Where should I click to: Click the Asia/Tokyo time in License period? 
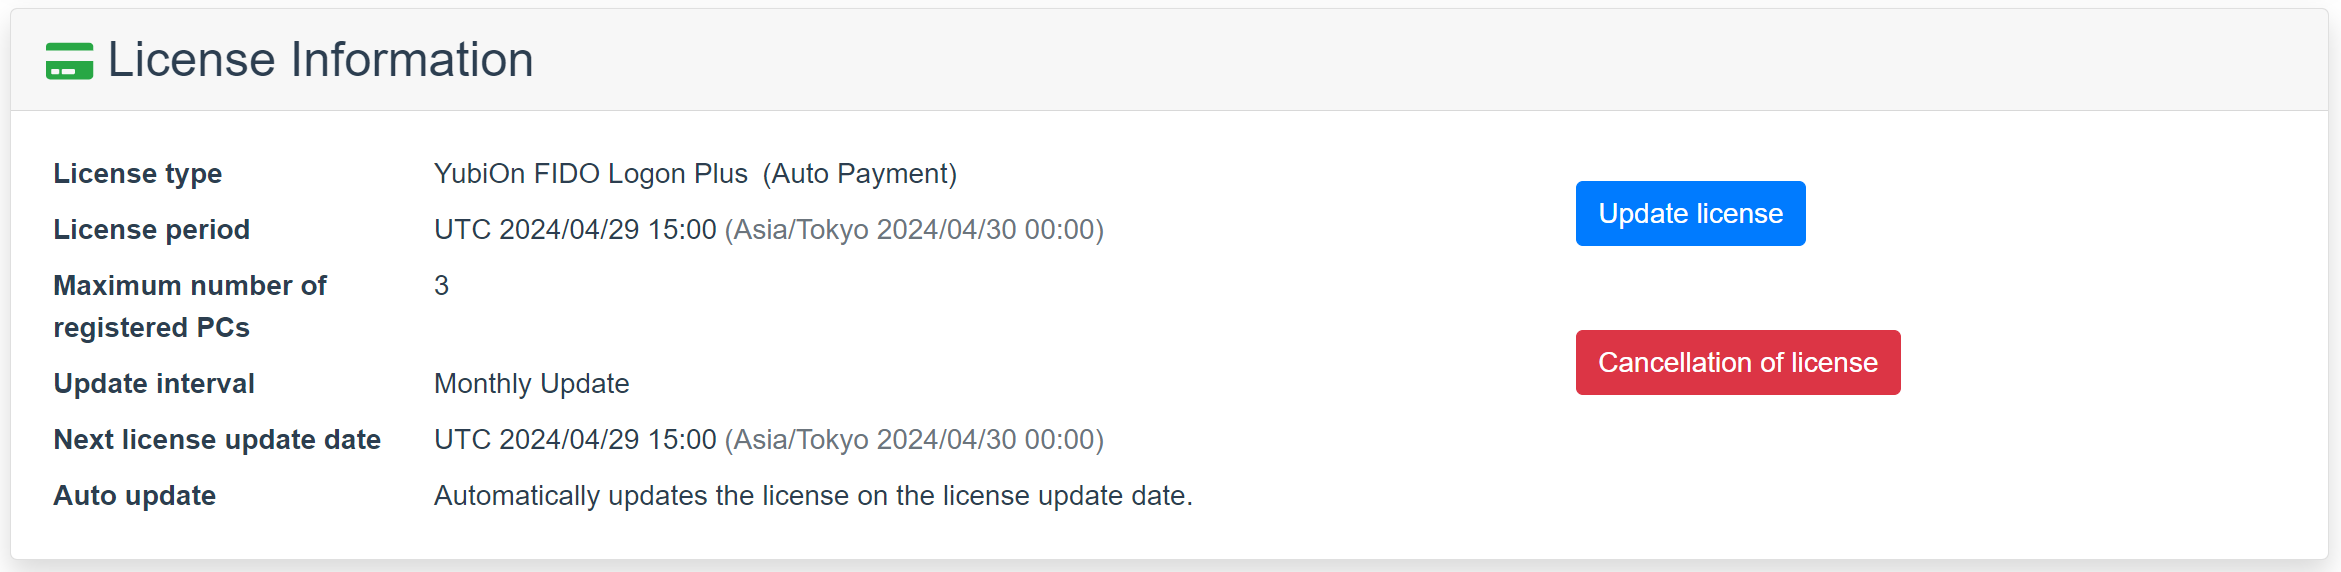click(914, 230)
